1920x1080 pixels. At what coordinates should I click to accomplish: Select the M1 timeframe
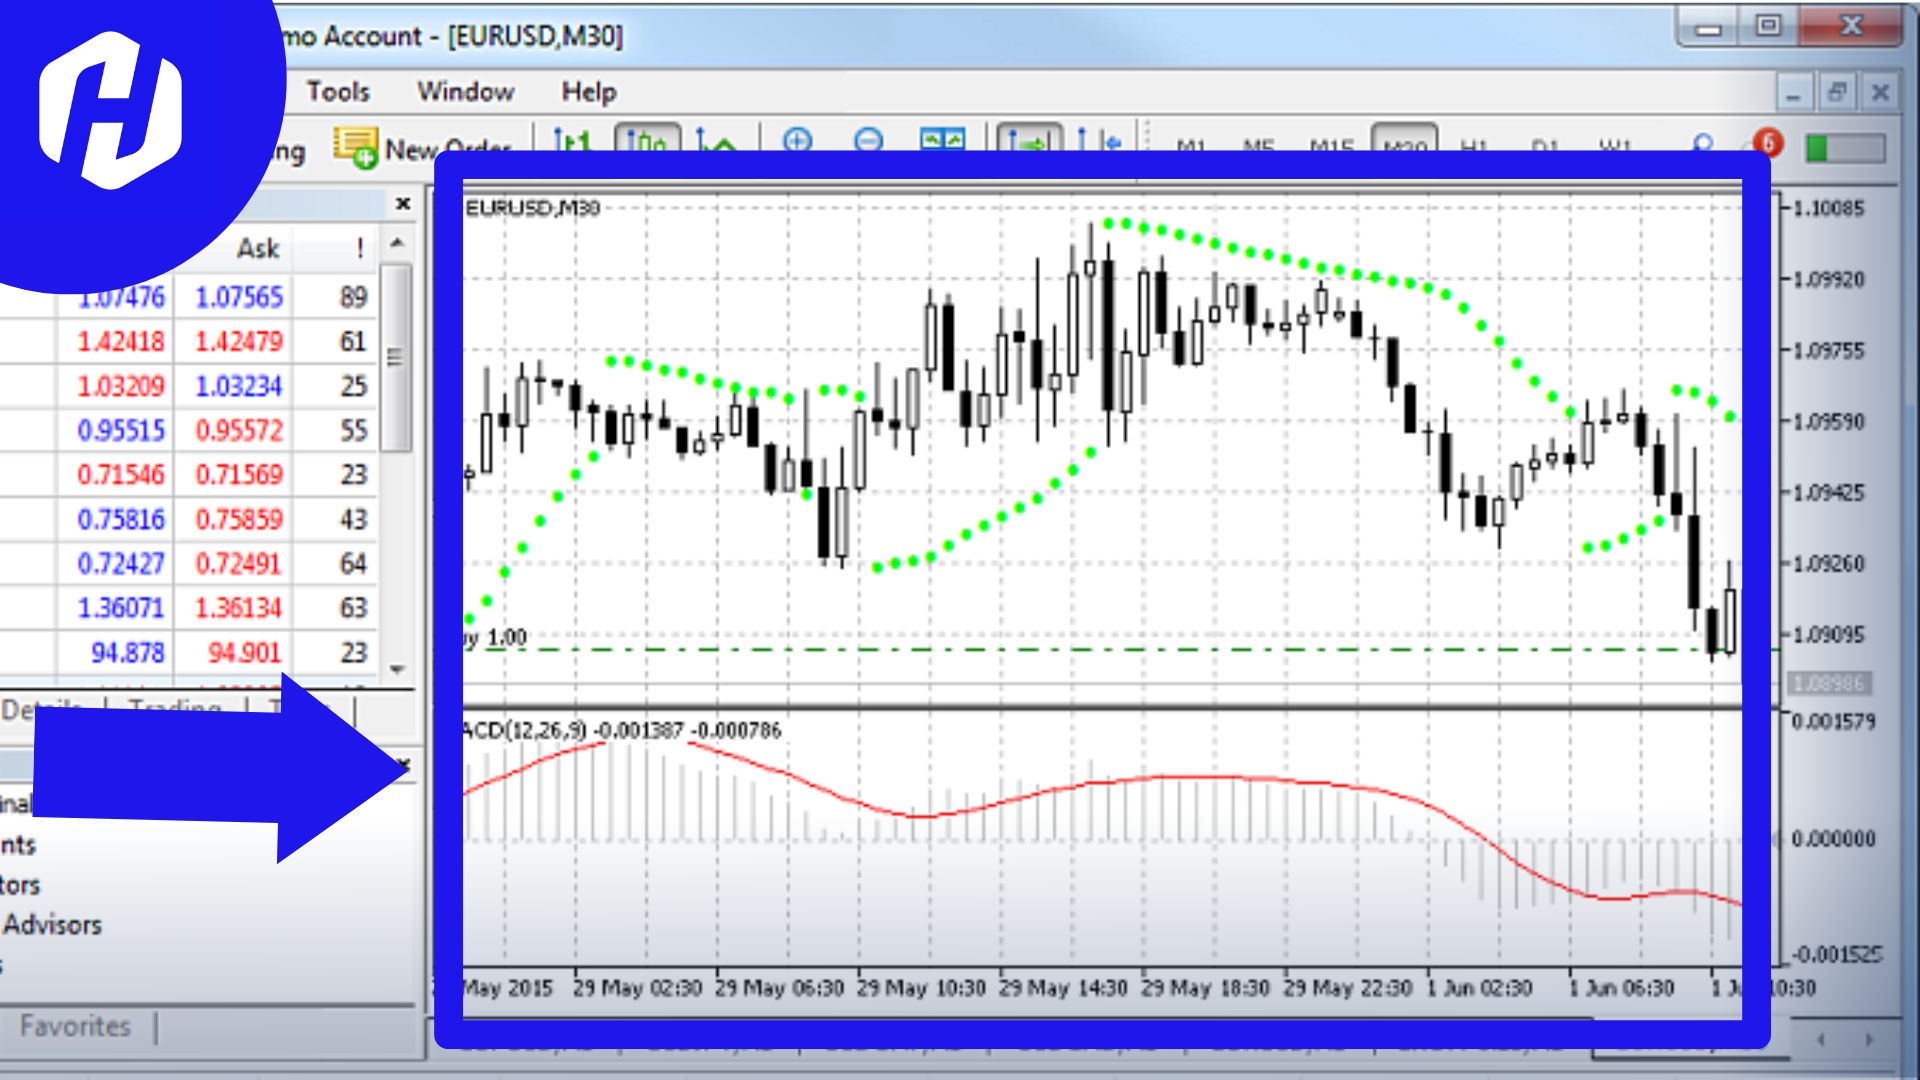(x=1191, y=146)
